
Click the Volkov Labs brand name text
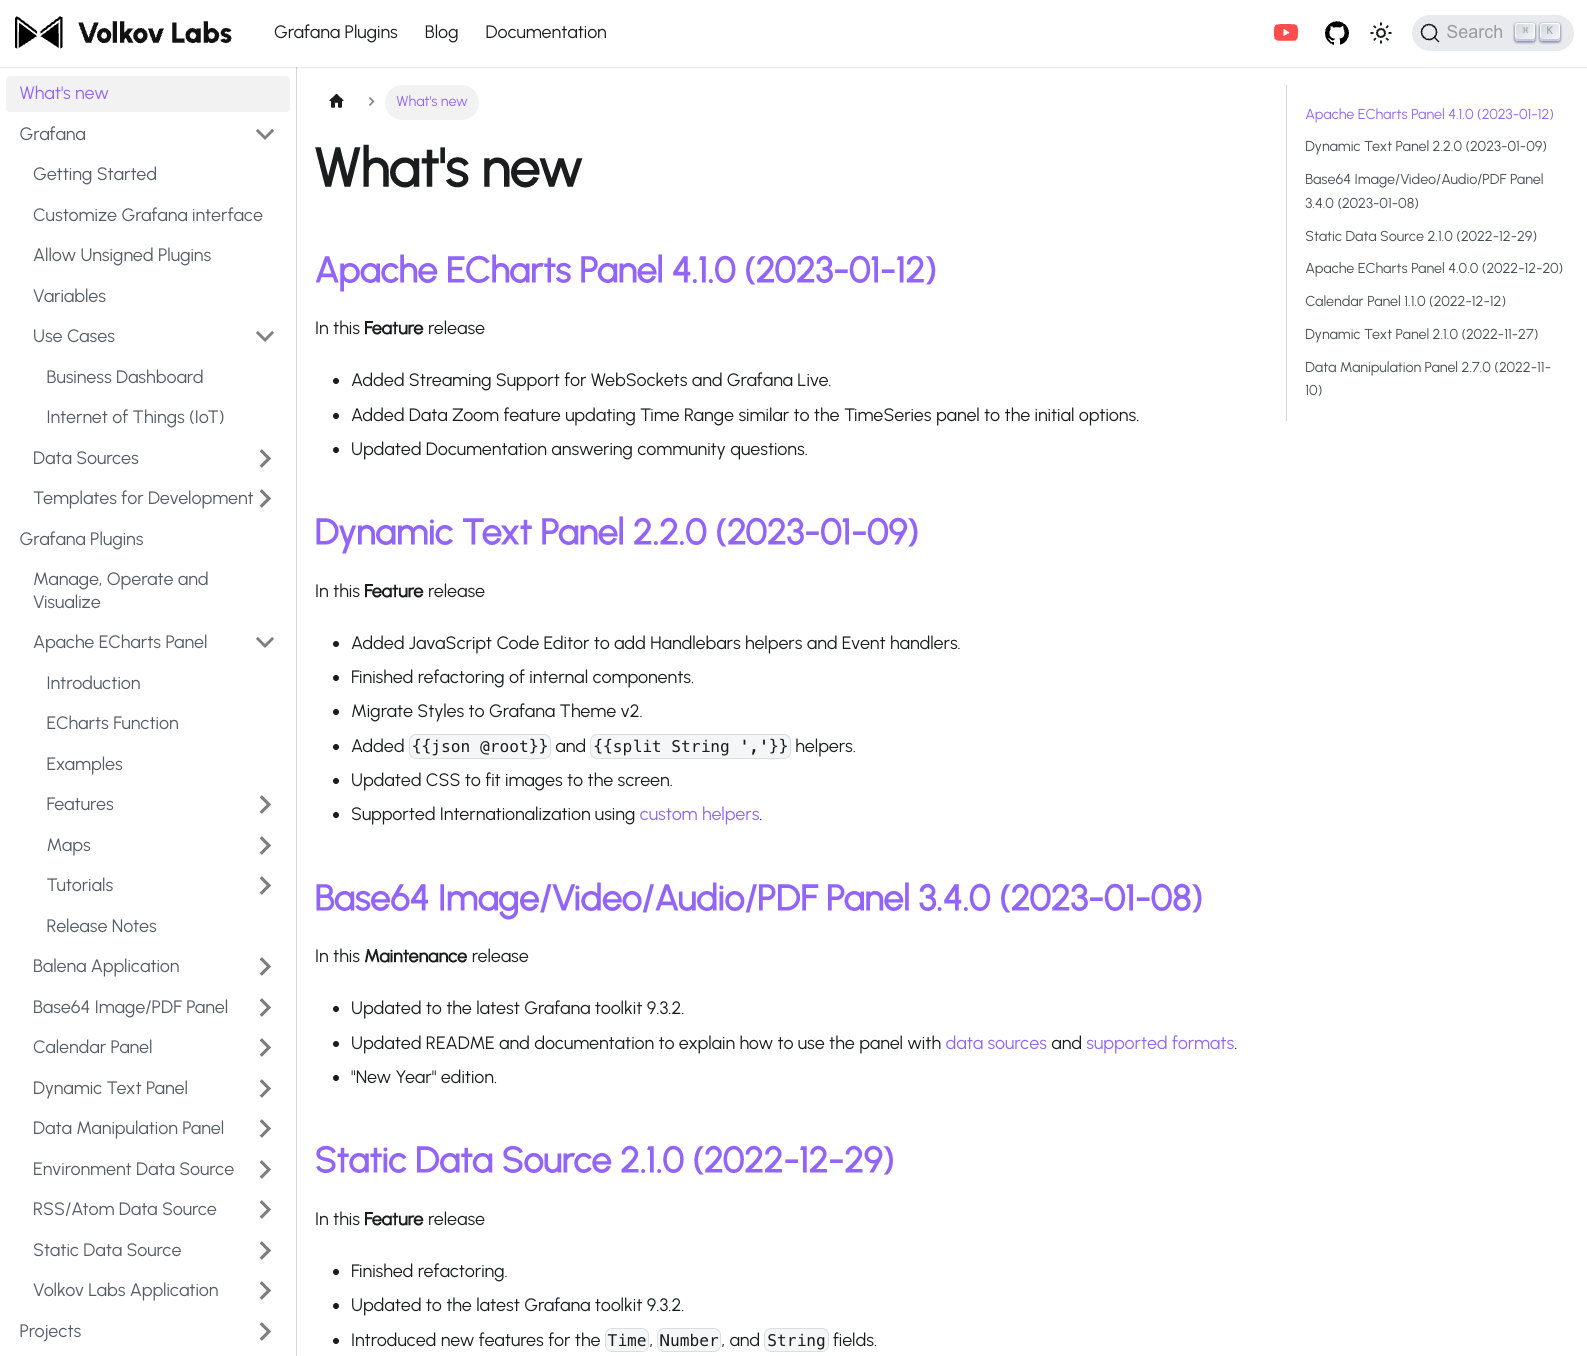(155, 33)
